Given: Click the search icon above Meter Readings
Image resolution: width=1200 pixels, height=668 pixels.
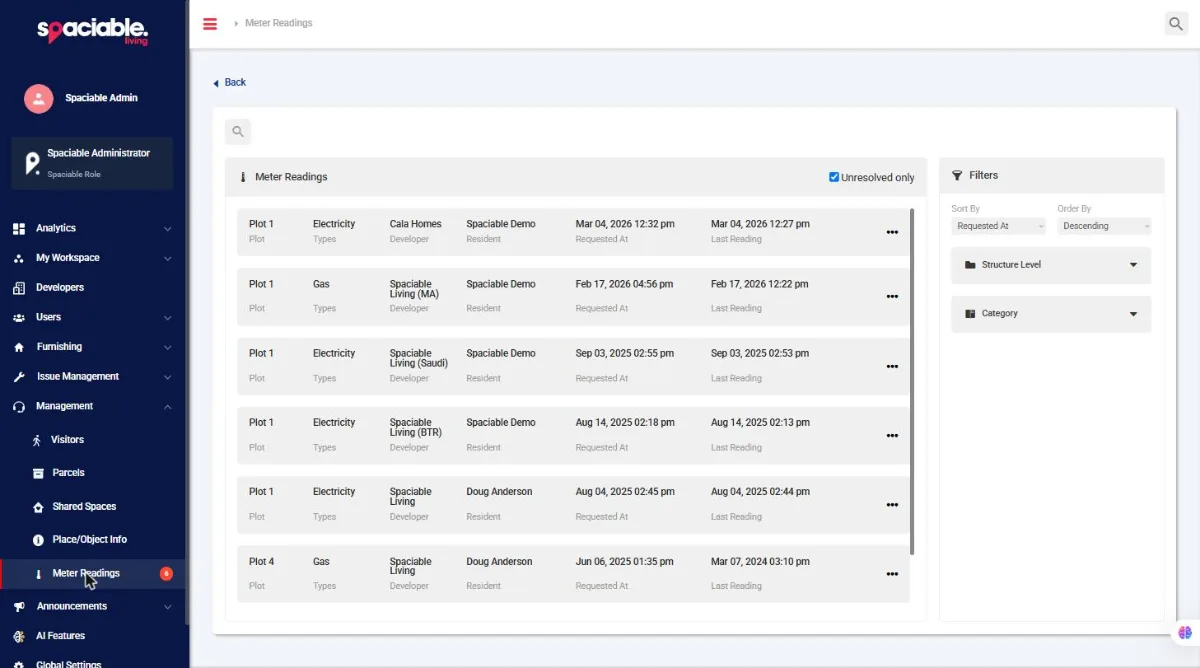Looking at the screenshot, I should click(x=238, y=131).
